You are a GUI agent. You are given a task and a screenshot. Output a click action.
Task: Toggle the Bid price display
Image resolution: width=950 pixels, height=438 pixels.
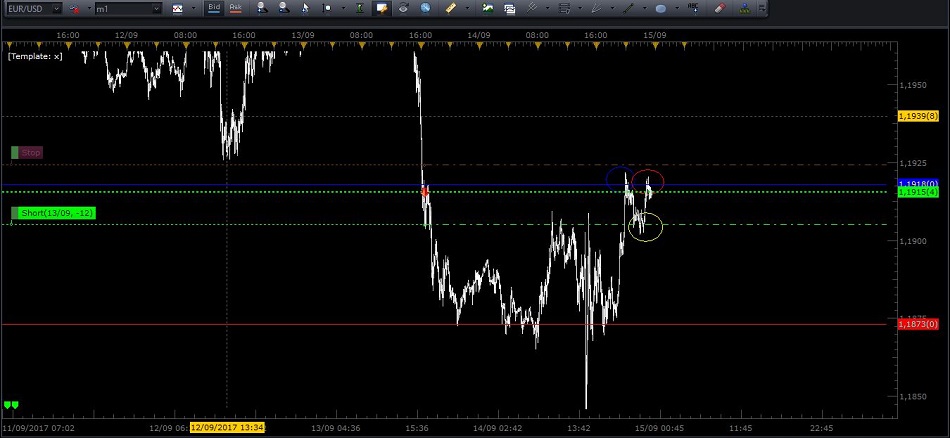pyautogui.click(x=214, y=8)
